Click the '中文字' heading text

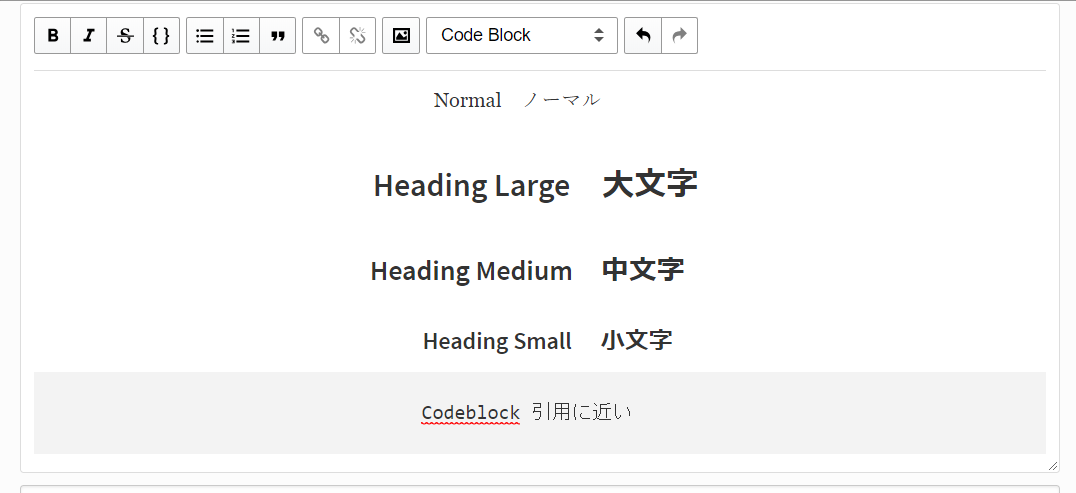pyautogui.click(x=643, y=269)
